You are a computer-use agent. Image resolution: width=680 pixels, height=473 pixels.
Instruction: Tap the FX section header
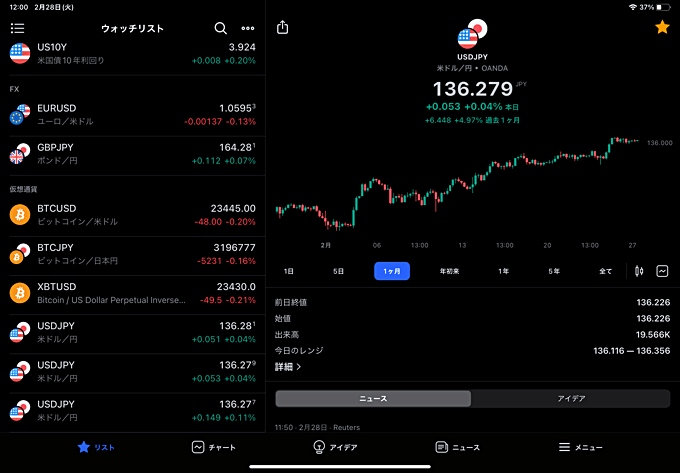(14, 89)
